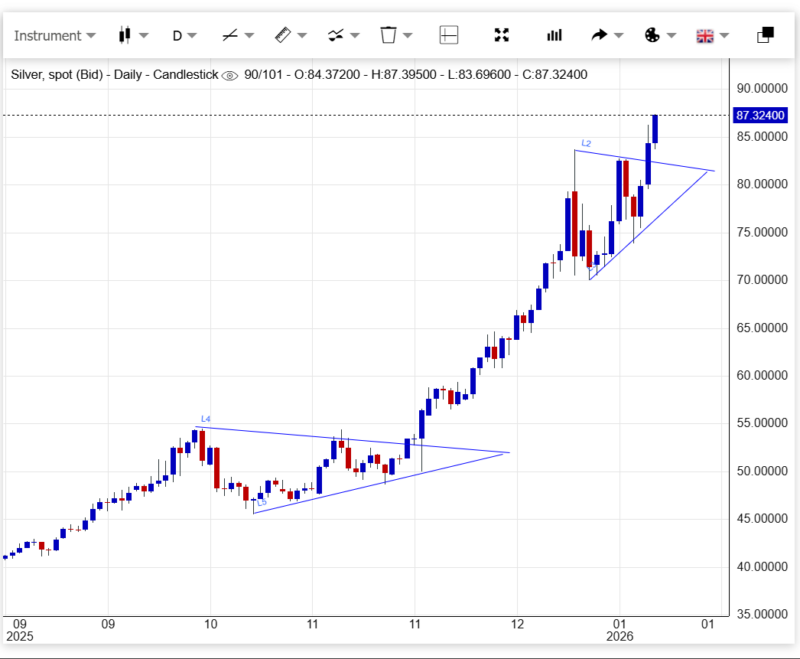Toggle the crosshair layout icon

coord(448,35)
